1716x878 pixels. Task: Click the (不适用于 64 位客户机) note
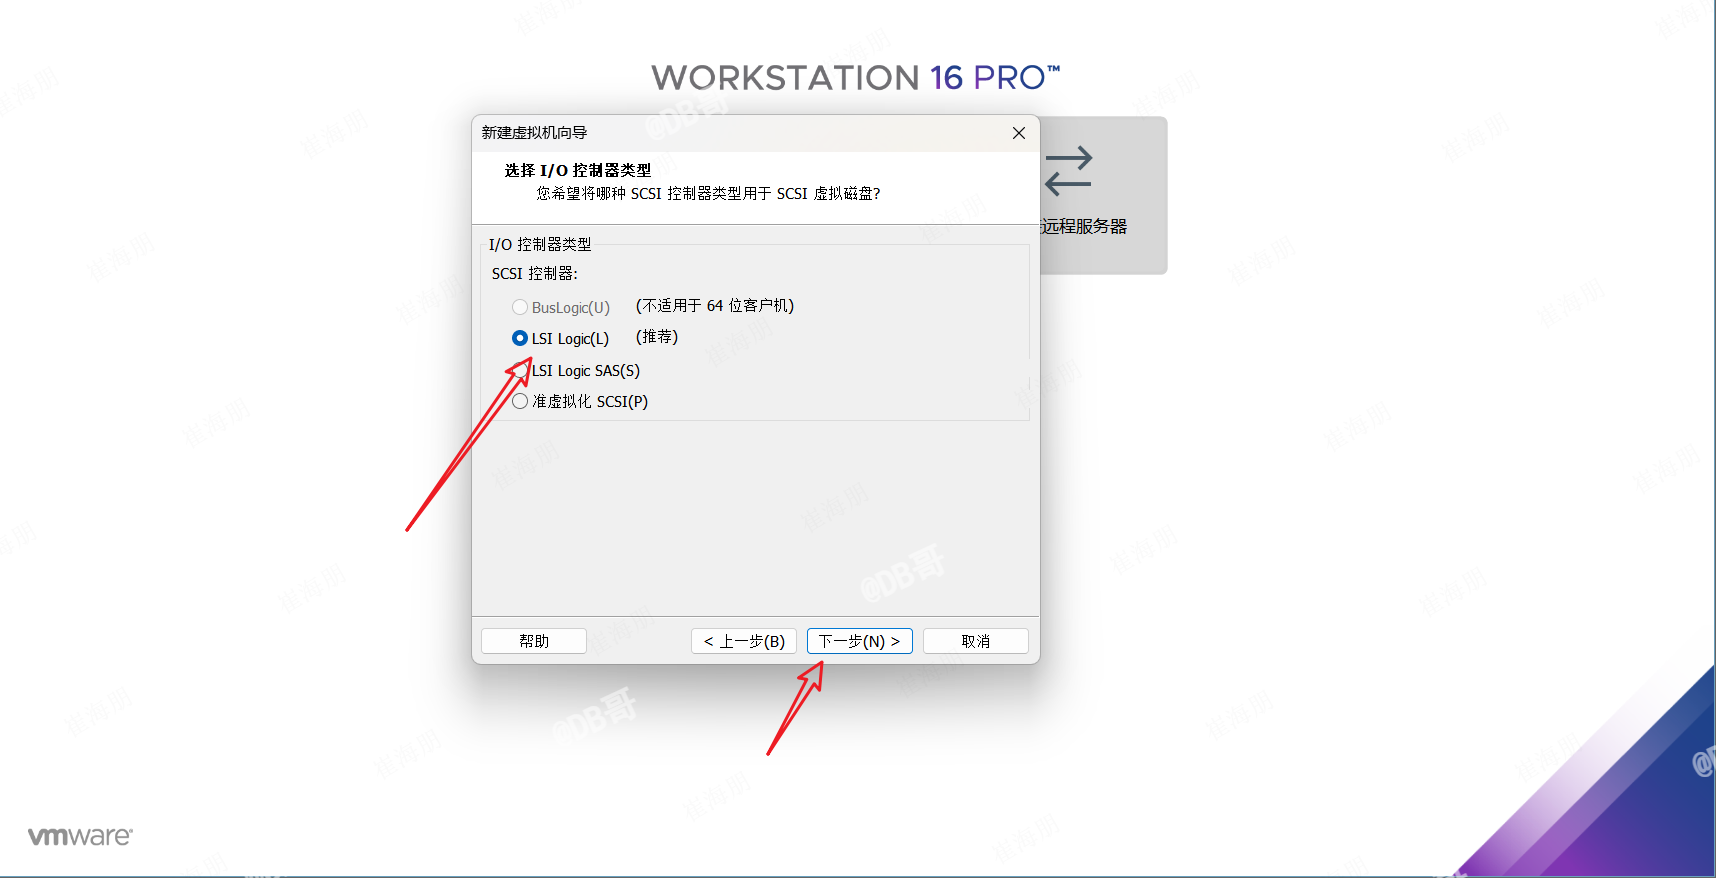tap(715, 306)
